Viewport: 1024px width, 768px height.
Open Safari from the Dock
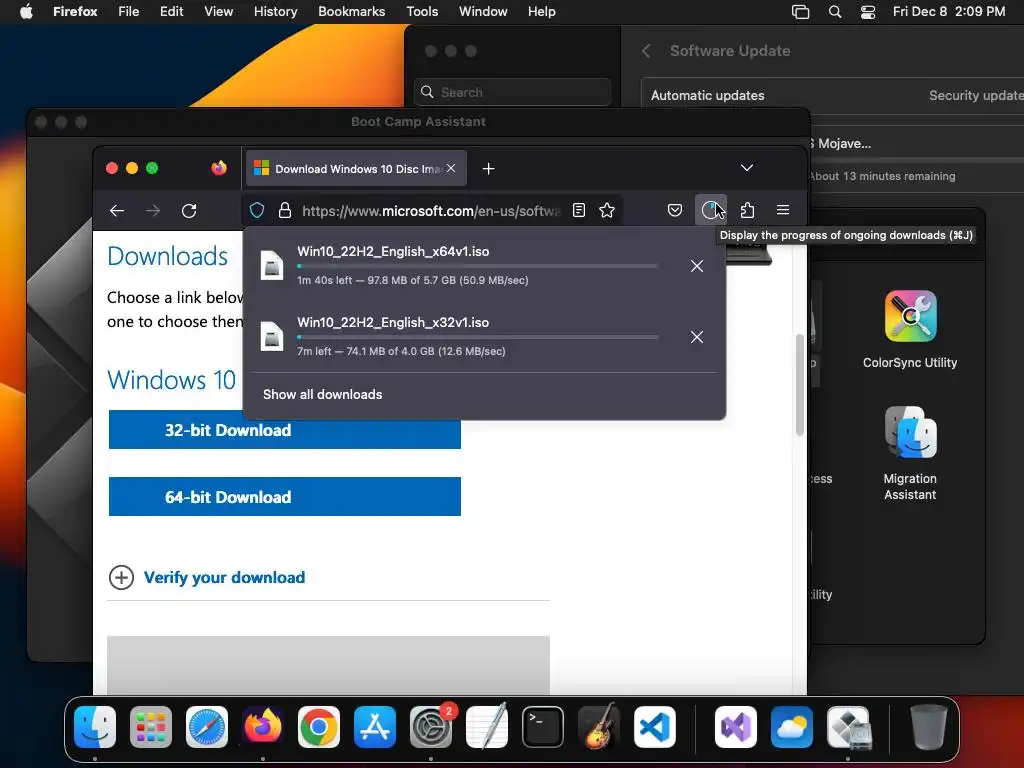(207, 727)
